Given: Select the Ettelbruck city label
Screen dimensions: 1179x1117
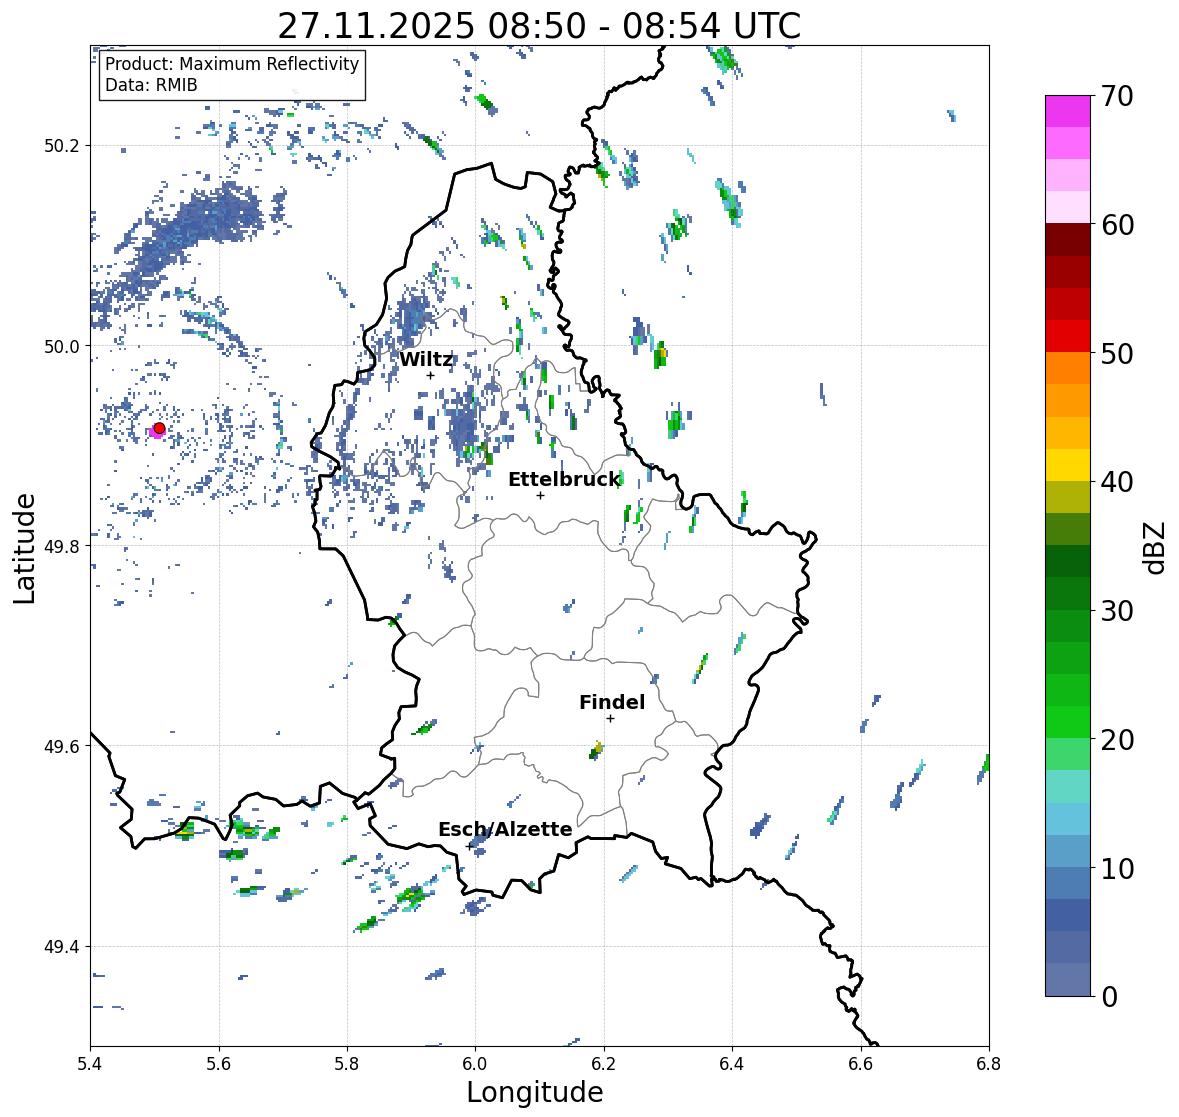Looking at the screenshot, I should [x=564, y=480].
